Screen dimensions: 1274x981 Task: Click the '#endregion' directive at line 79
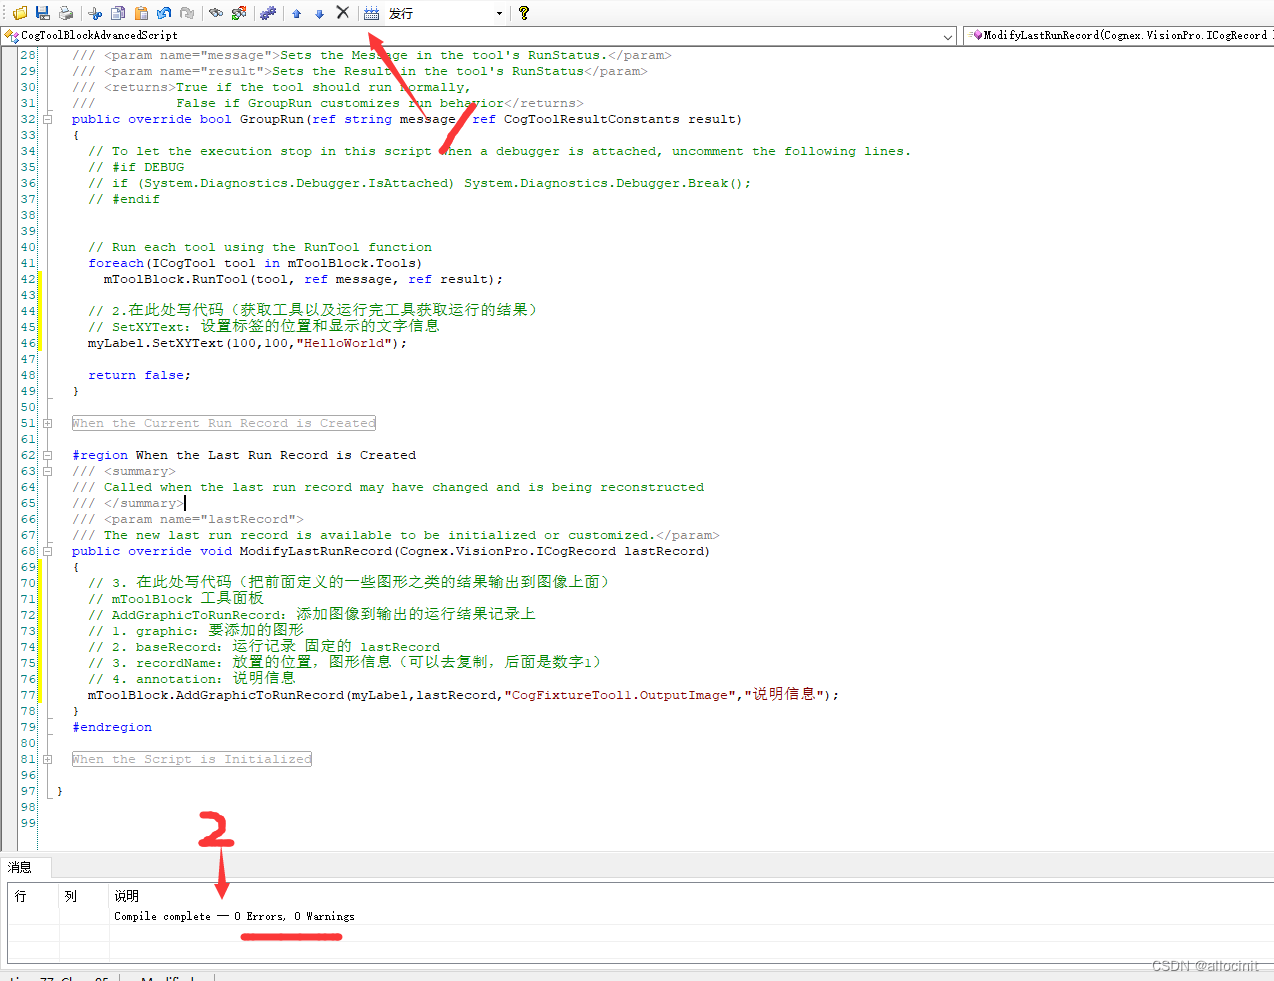click(112, 727)
